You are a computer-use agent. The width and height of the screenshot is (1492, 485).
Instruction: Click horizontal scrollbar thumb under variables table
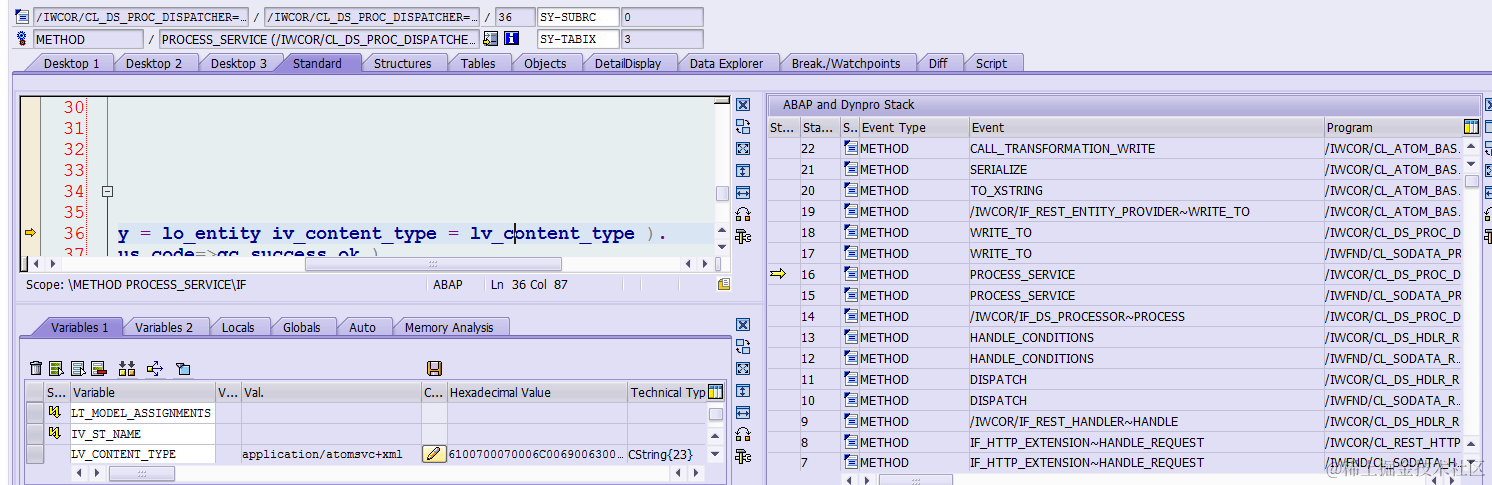(140, 473)
